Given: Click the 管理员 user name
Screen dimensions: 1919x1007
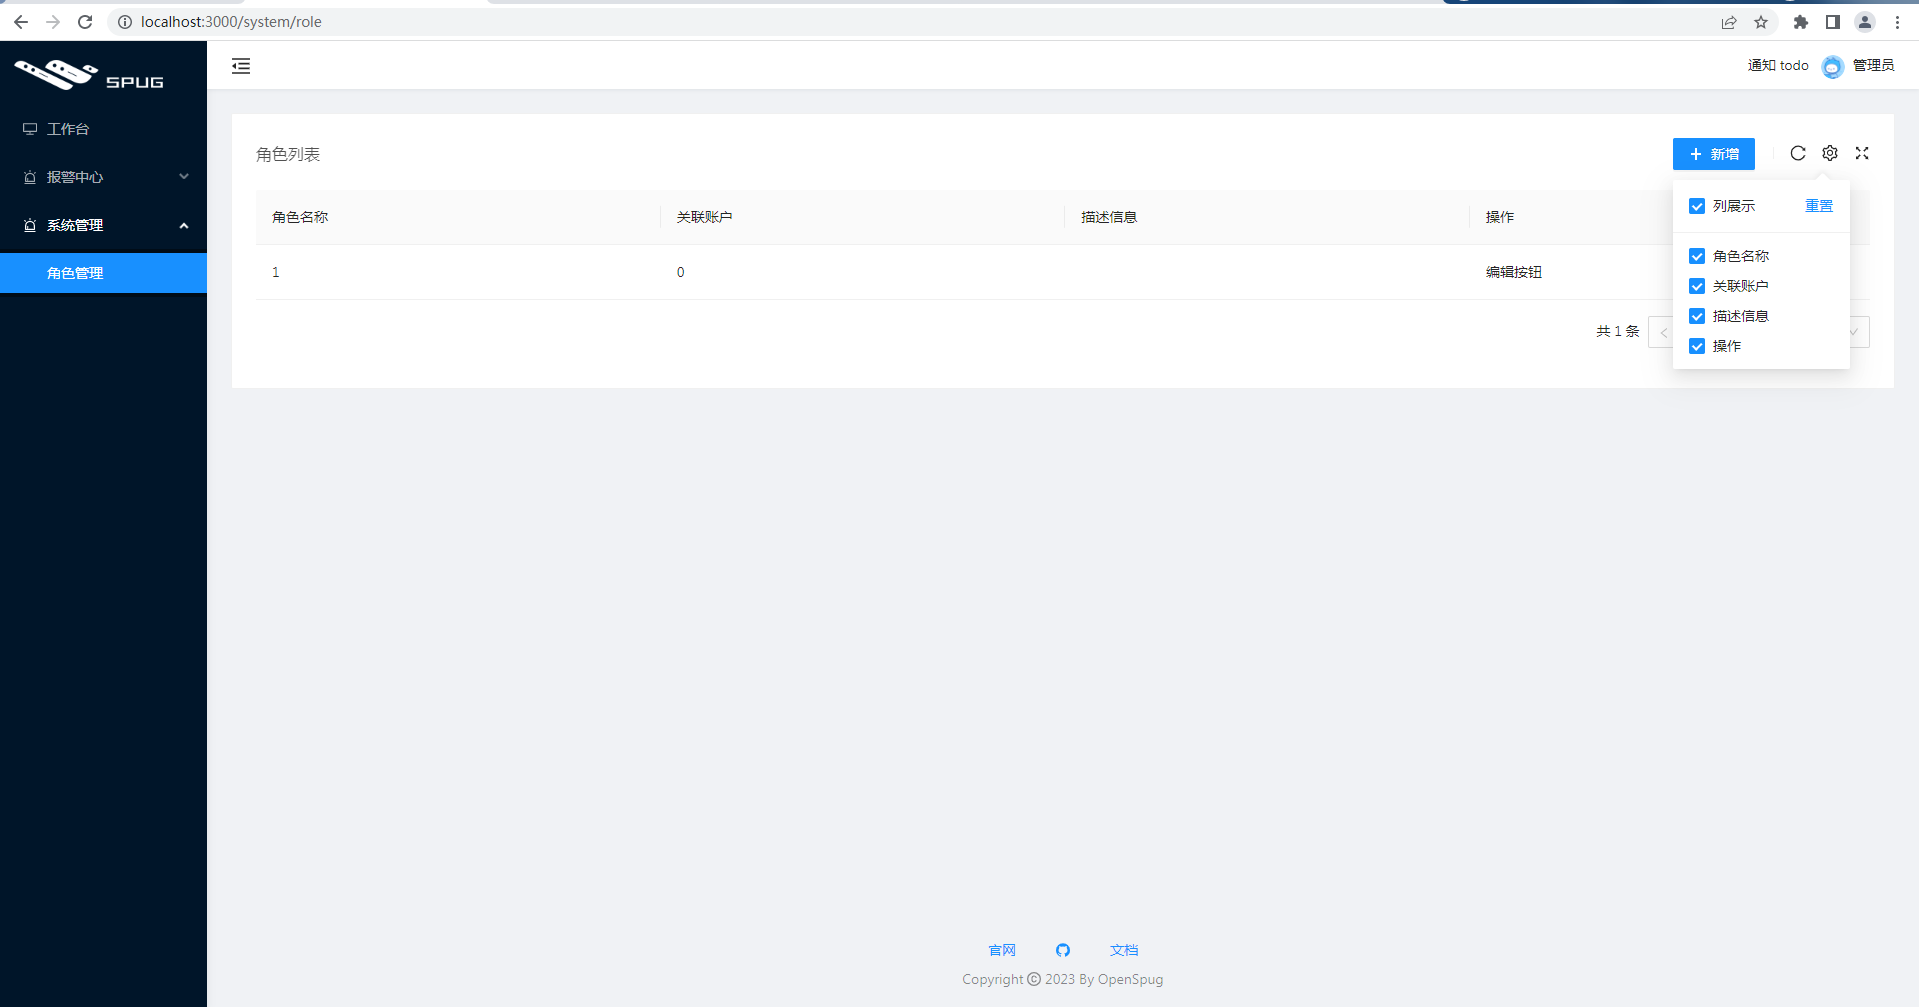Looking at the screenshot, I should click(x=1874, y=66).
